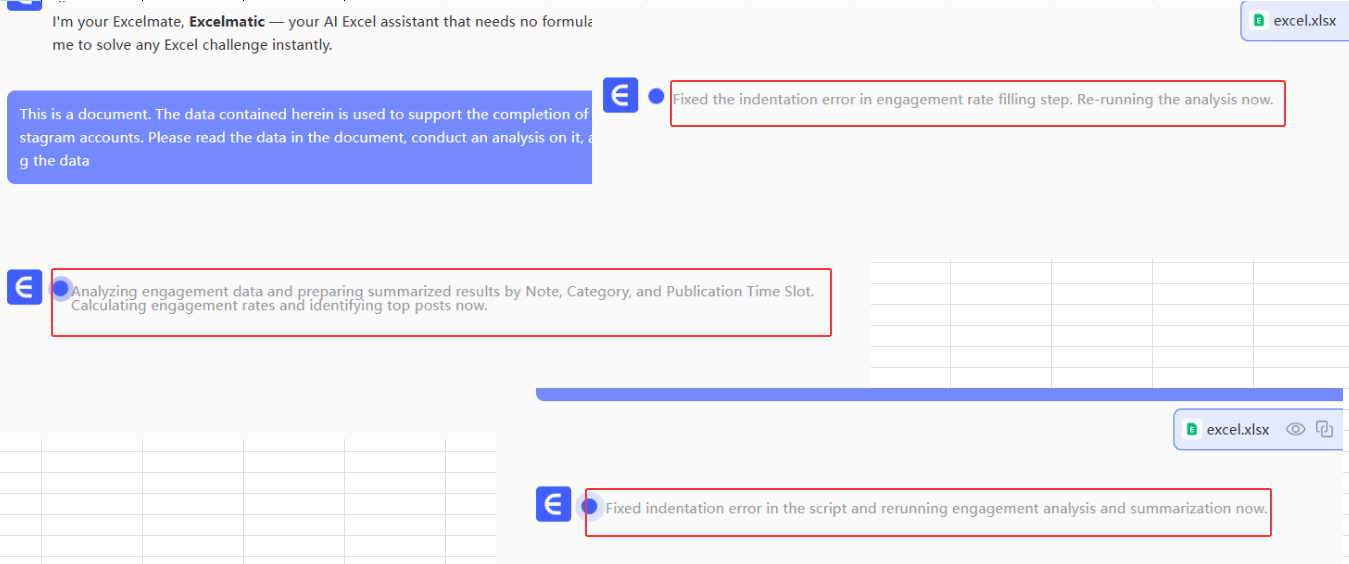The height and width of the screenshot is (564, 1349).
Task: Click green spreadsheet icon beside the eye icon's excel.xlsx
Action: (x=1191, y=429)
